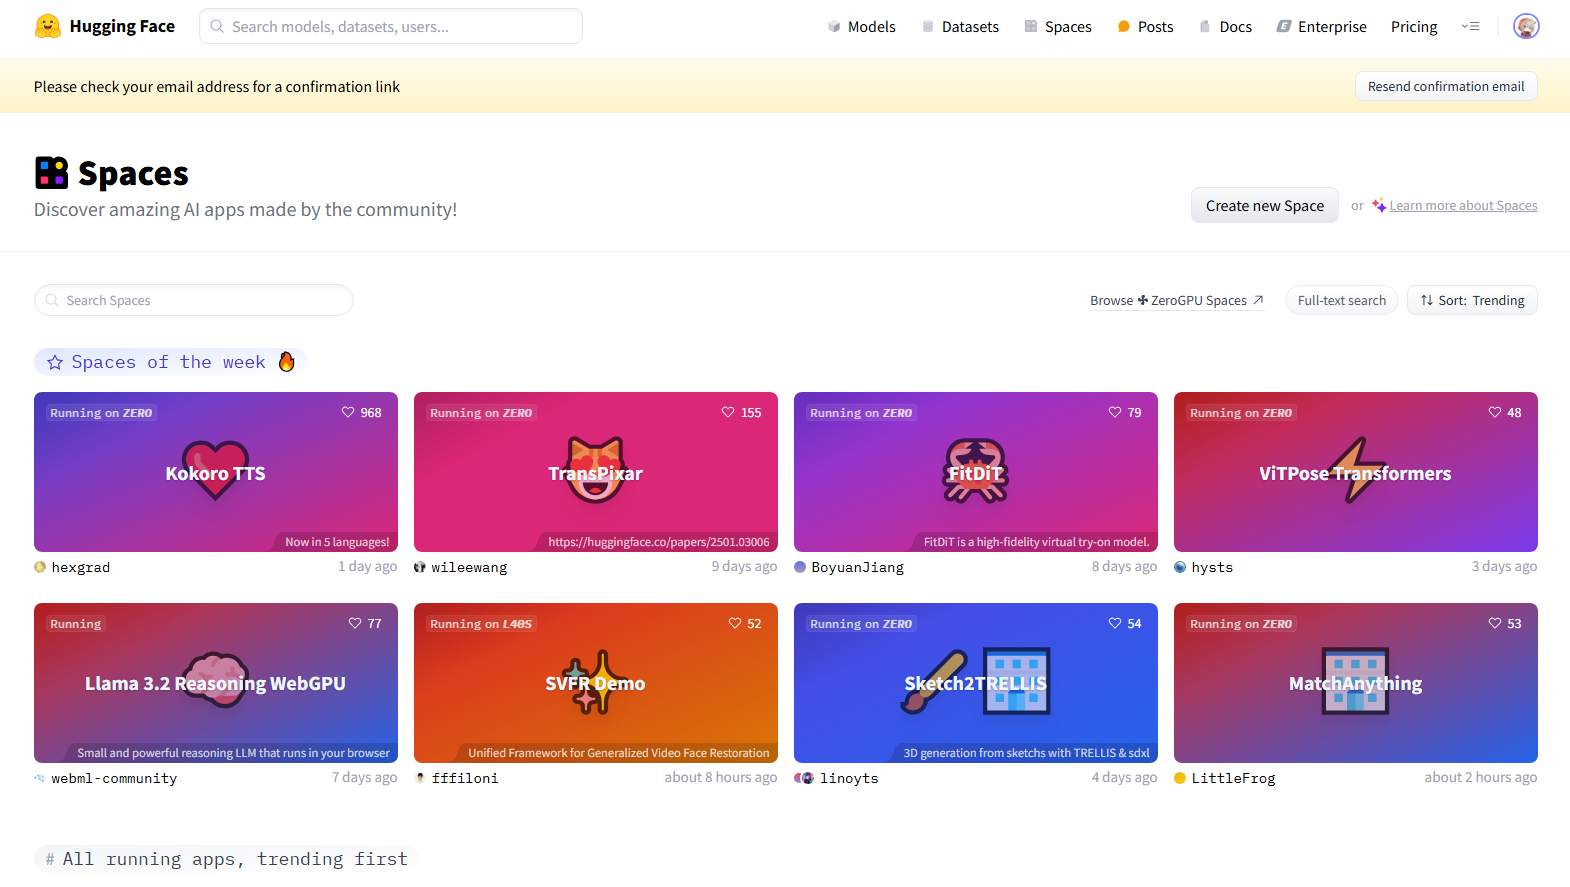Image resolution: width=1570 pixels, height=887 pixels.
Task: Focus the Search Spaces field
Action: click(x=194, y=300)
